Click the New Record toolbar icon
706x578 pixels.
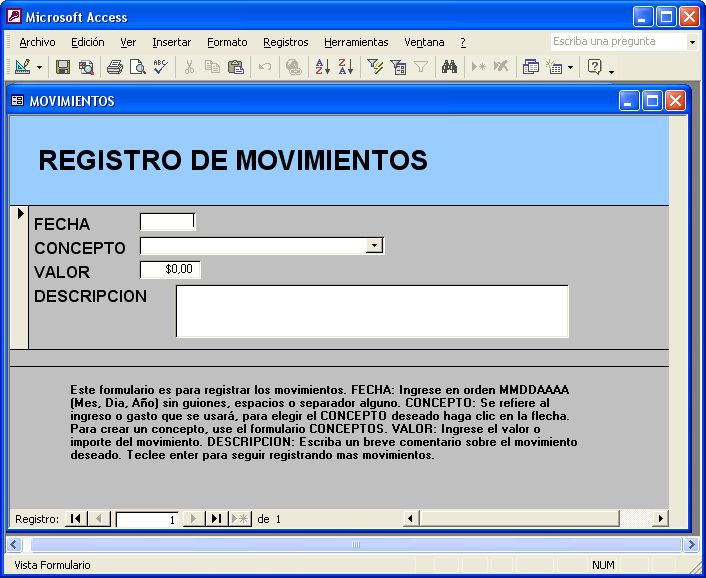click(479, 67)
